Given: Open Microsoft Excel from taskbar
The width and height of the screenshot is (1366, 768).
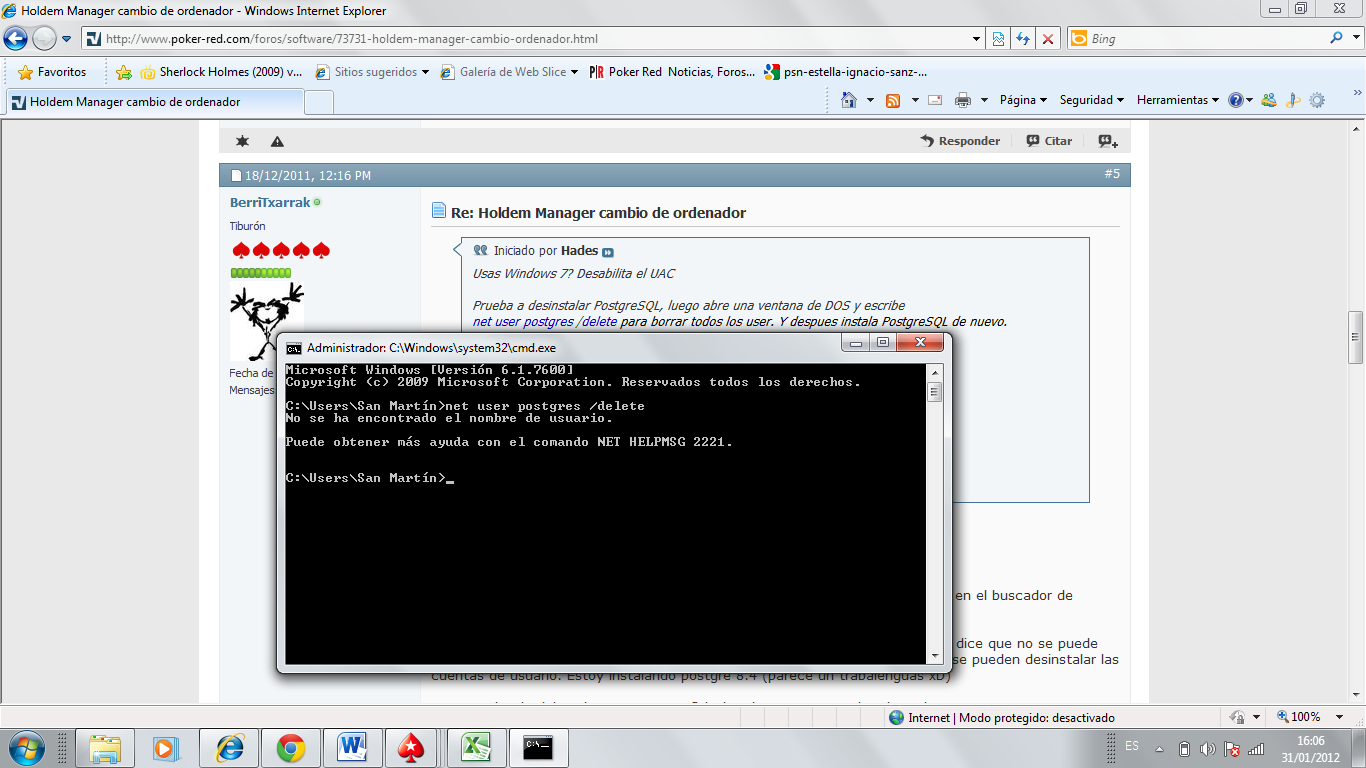Looking at the screenshot, I should point(477,748).
